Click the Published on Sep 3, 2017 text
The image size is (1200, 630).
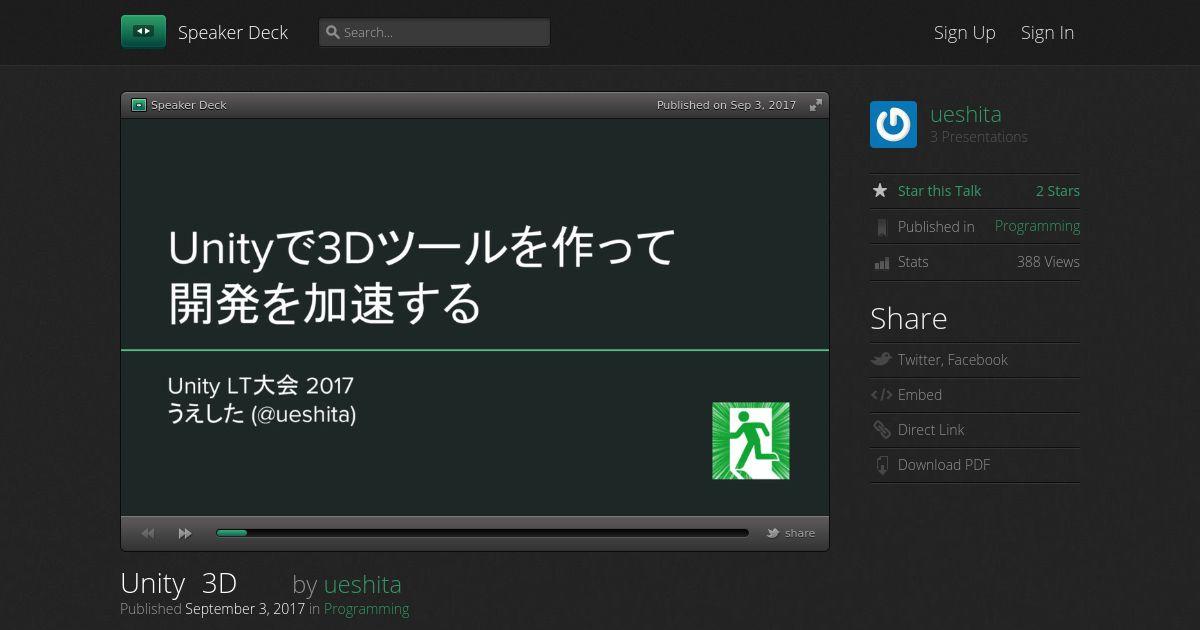click(x=726, y=105)
